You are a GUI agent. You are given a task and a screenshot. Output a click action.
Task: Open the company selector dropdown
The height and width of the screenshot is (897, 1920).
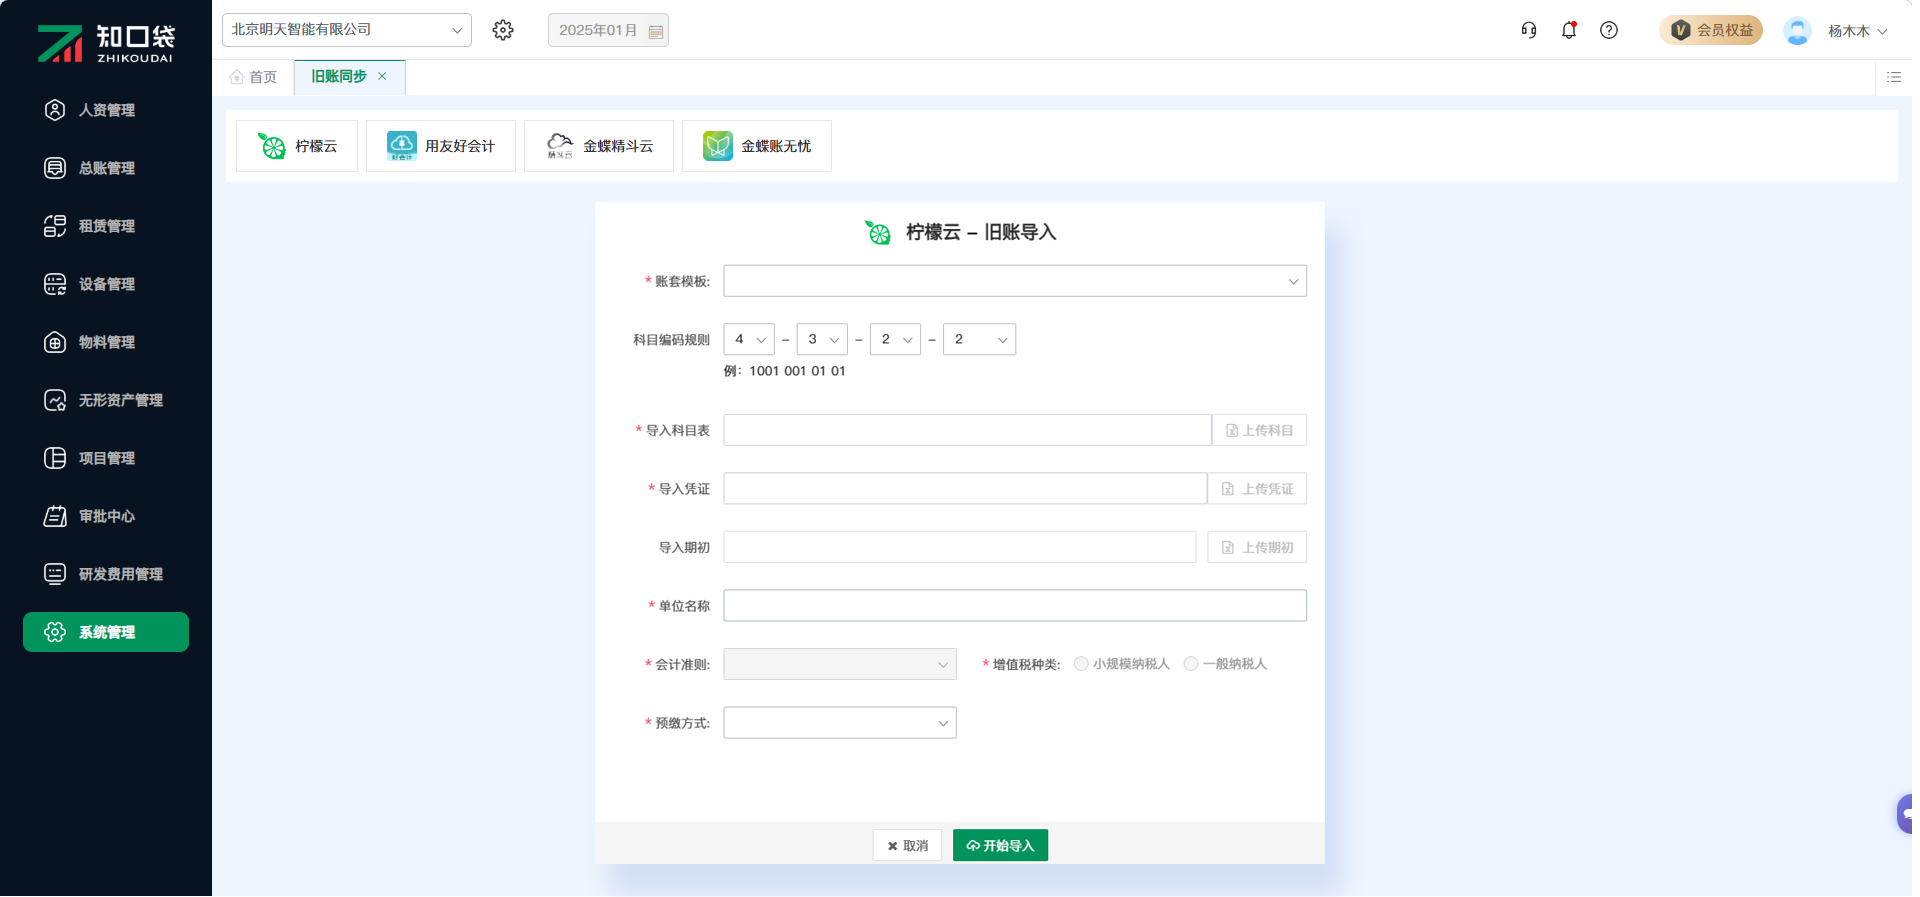[347, 30]
